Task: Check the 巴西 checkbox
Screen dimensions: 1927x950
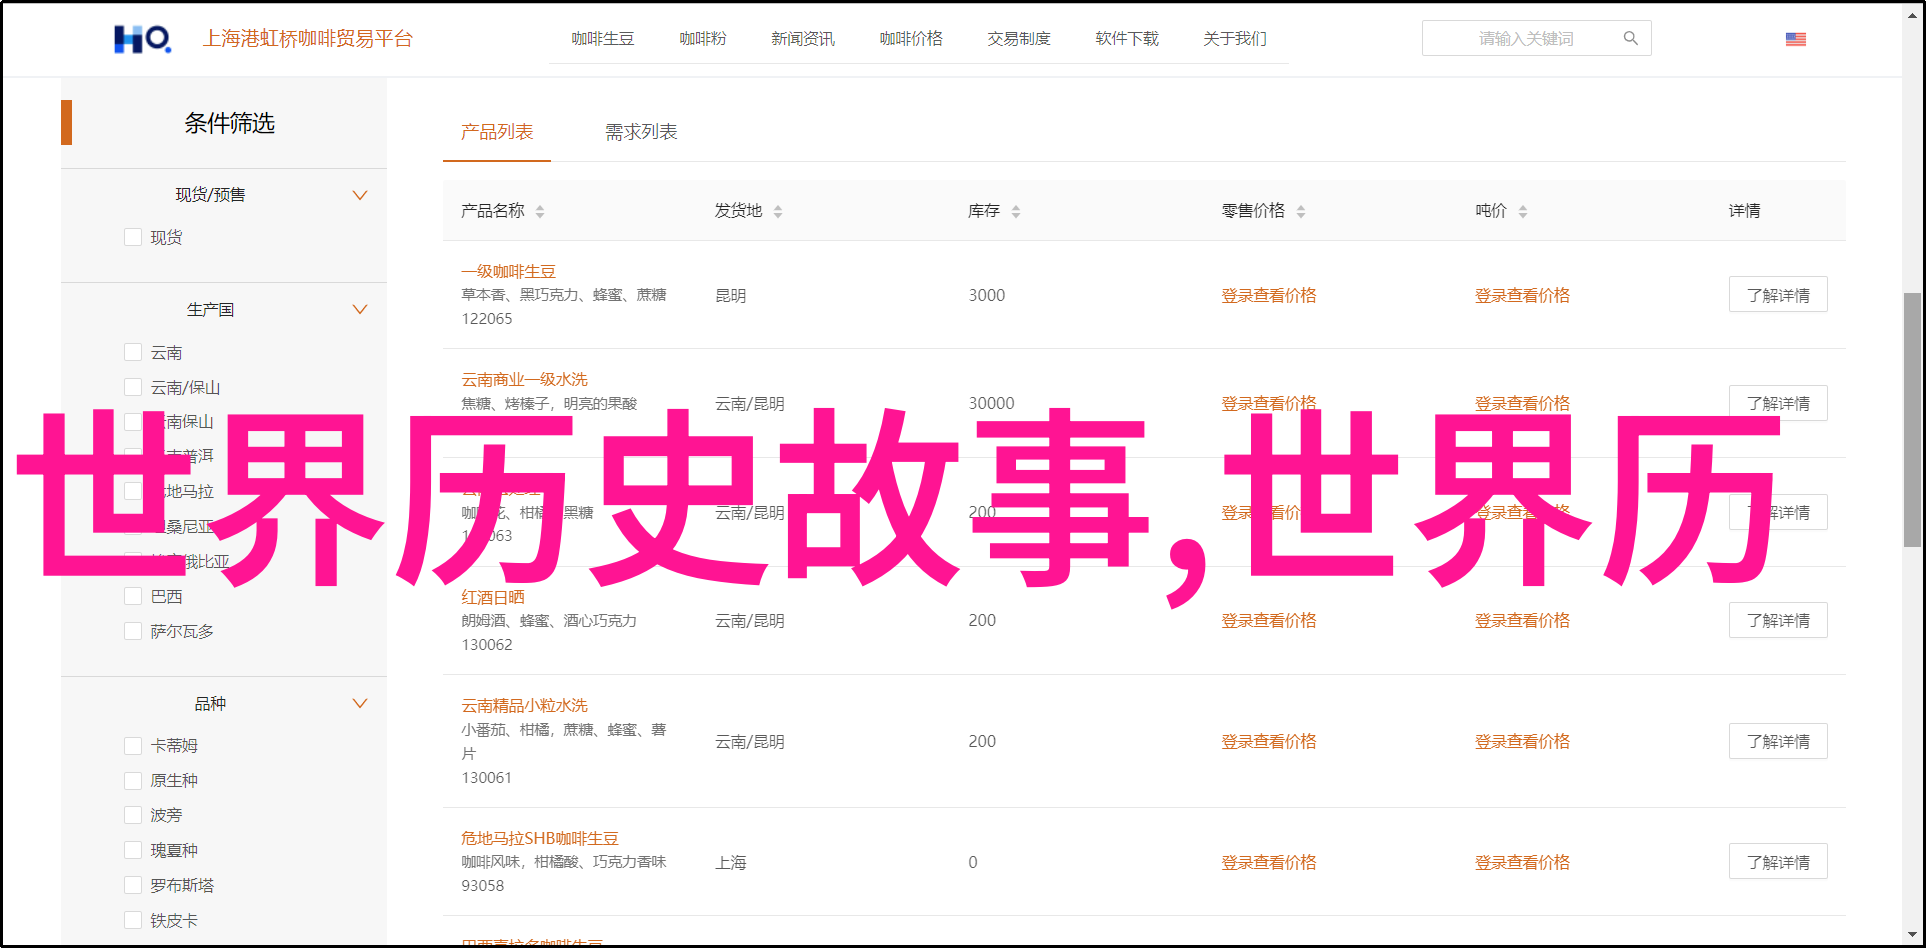Action: click(133, 596)
